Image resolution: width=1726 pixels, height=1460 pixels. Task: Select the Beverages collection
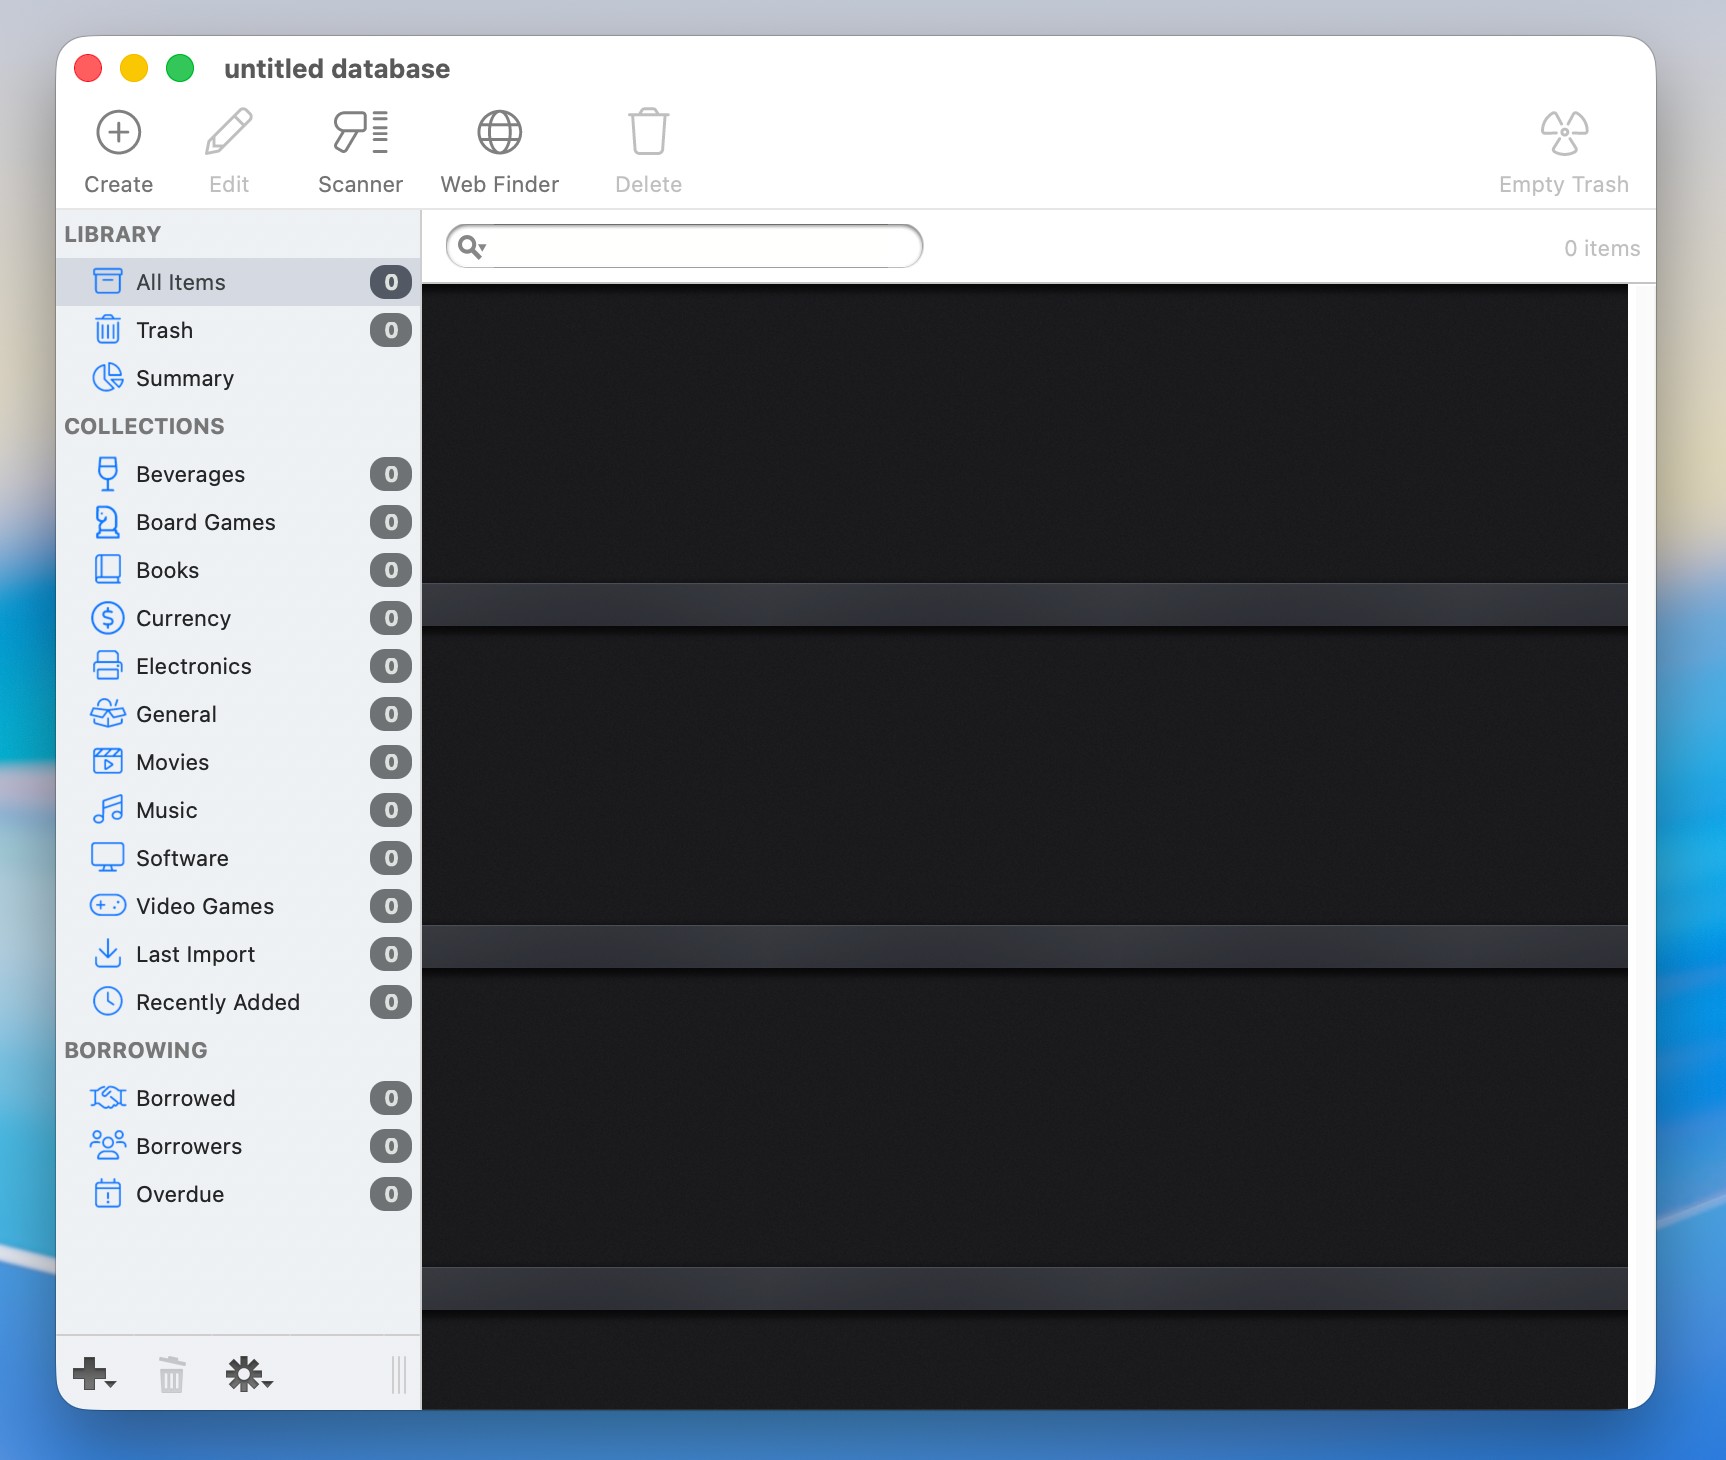point(190,474)
